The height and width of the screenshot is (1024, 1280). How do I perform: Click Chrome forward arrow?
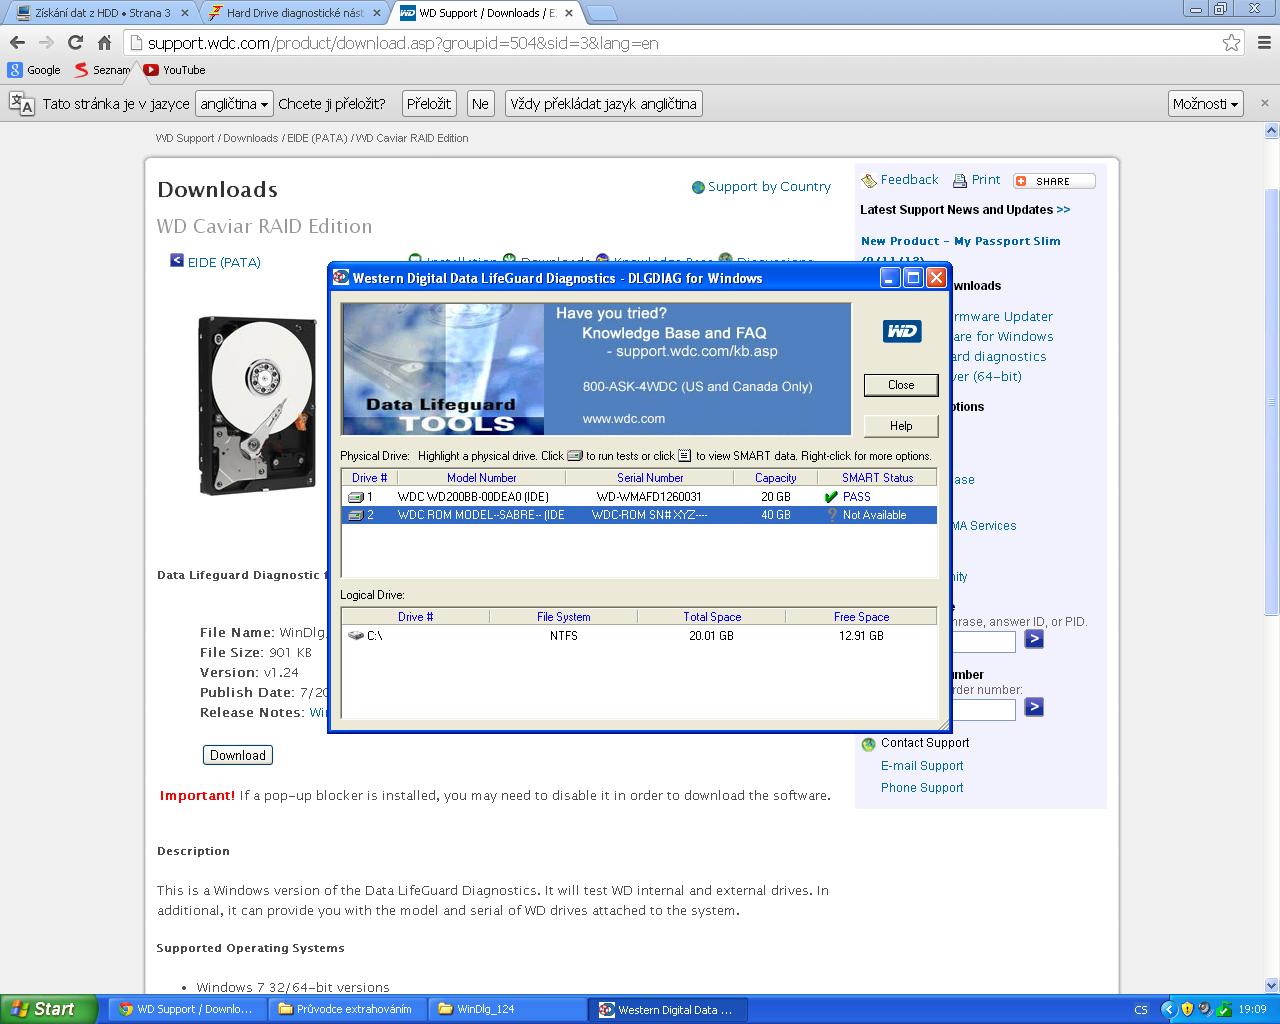tap(46, 43)
